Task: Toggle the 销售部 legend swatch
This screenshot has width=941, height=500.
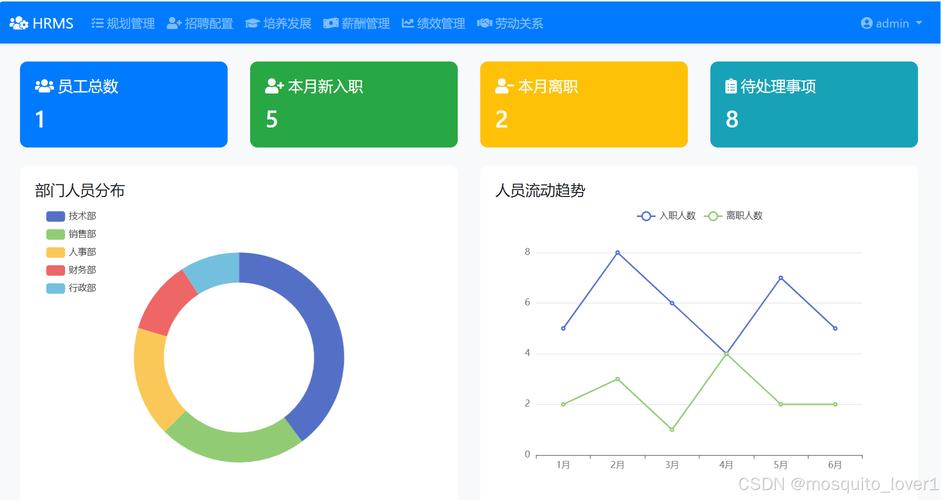Action: pos(55,234)
